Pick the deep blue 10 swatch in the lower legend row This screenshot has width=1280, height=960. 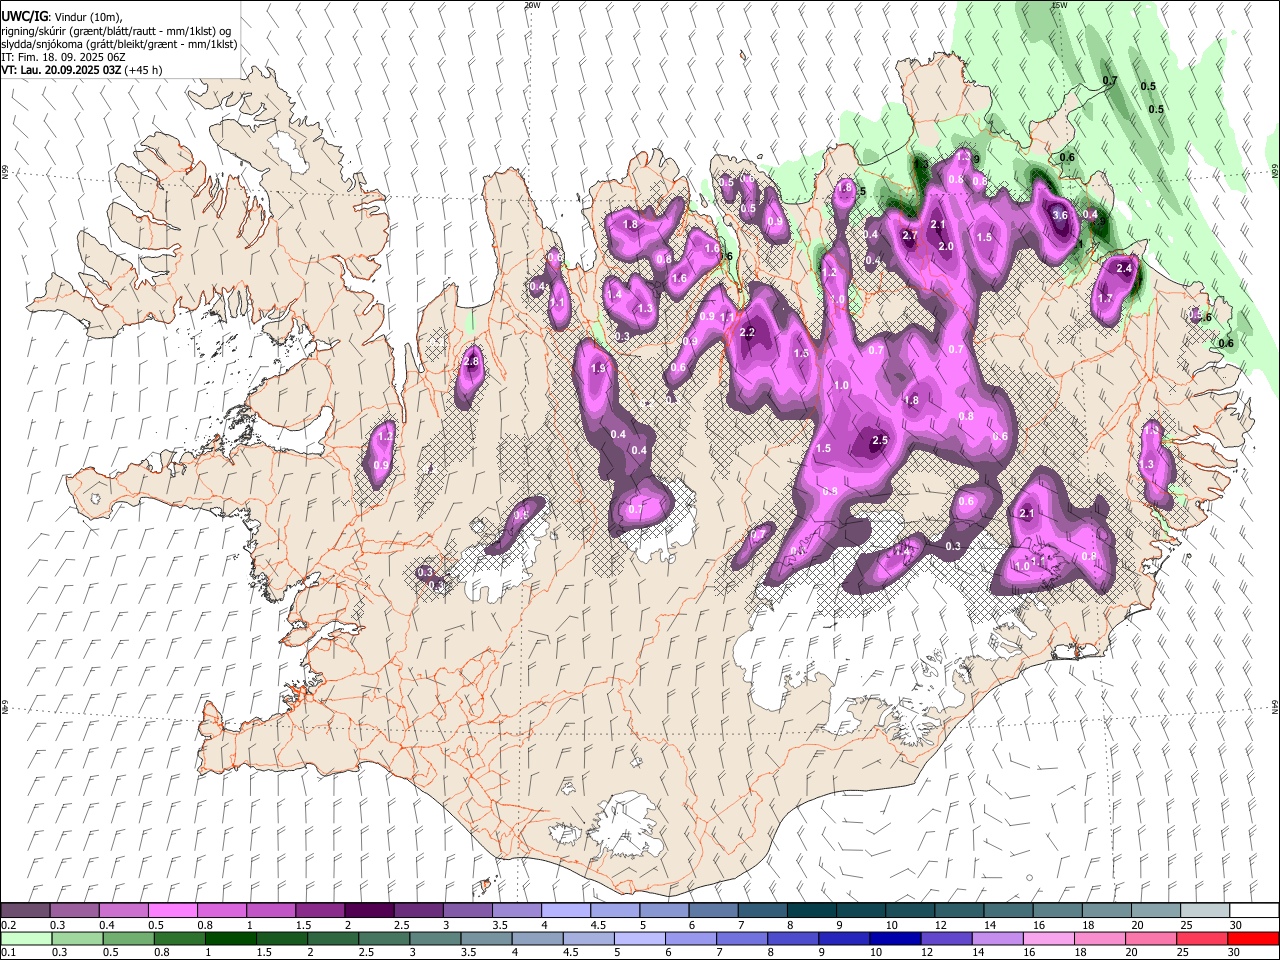click(894, 938)
